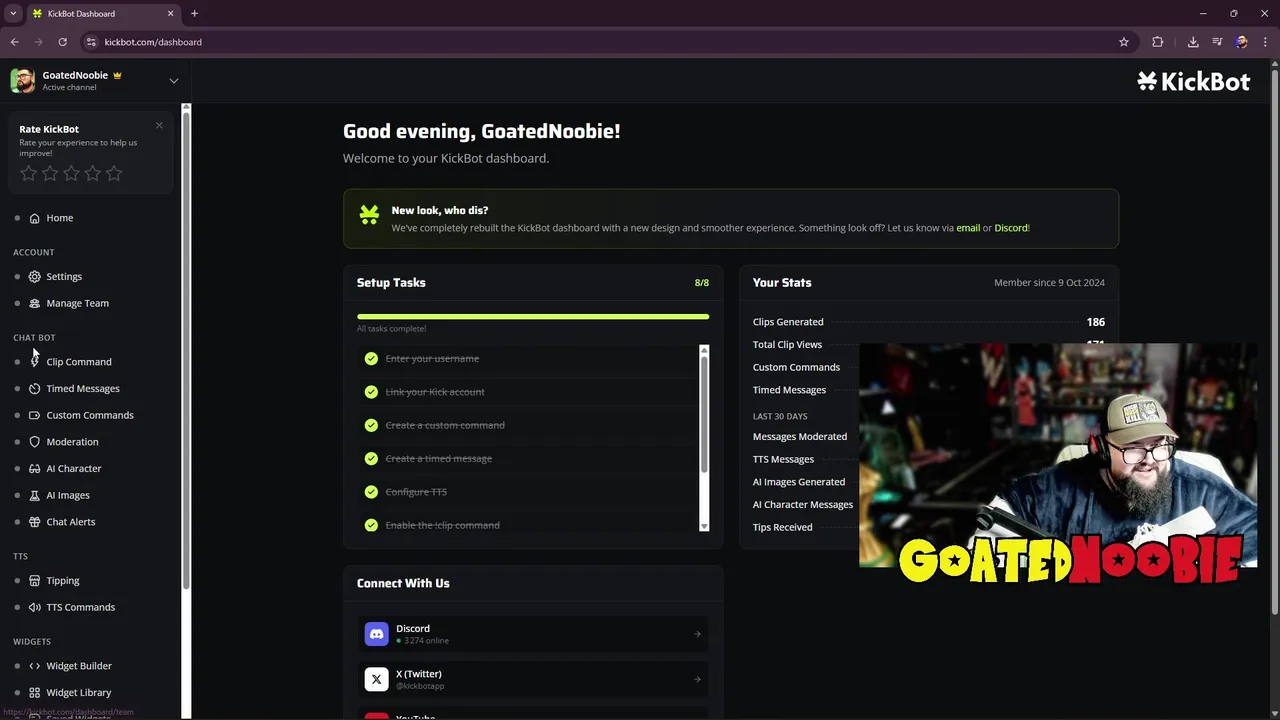
Task: Click the Chat Alerts gift icon
Action: (35, 522)
